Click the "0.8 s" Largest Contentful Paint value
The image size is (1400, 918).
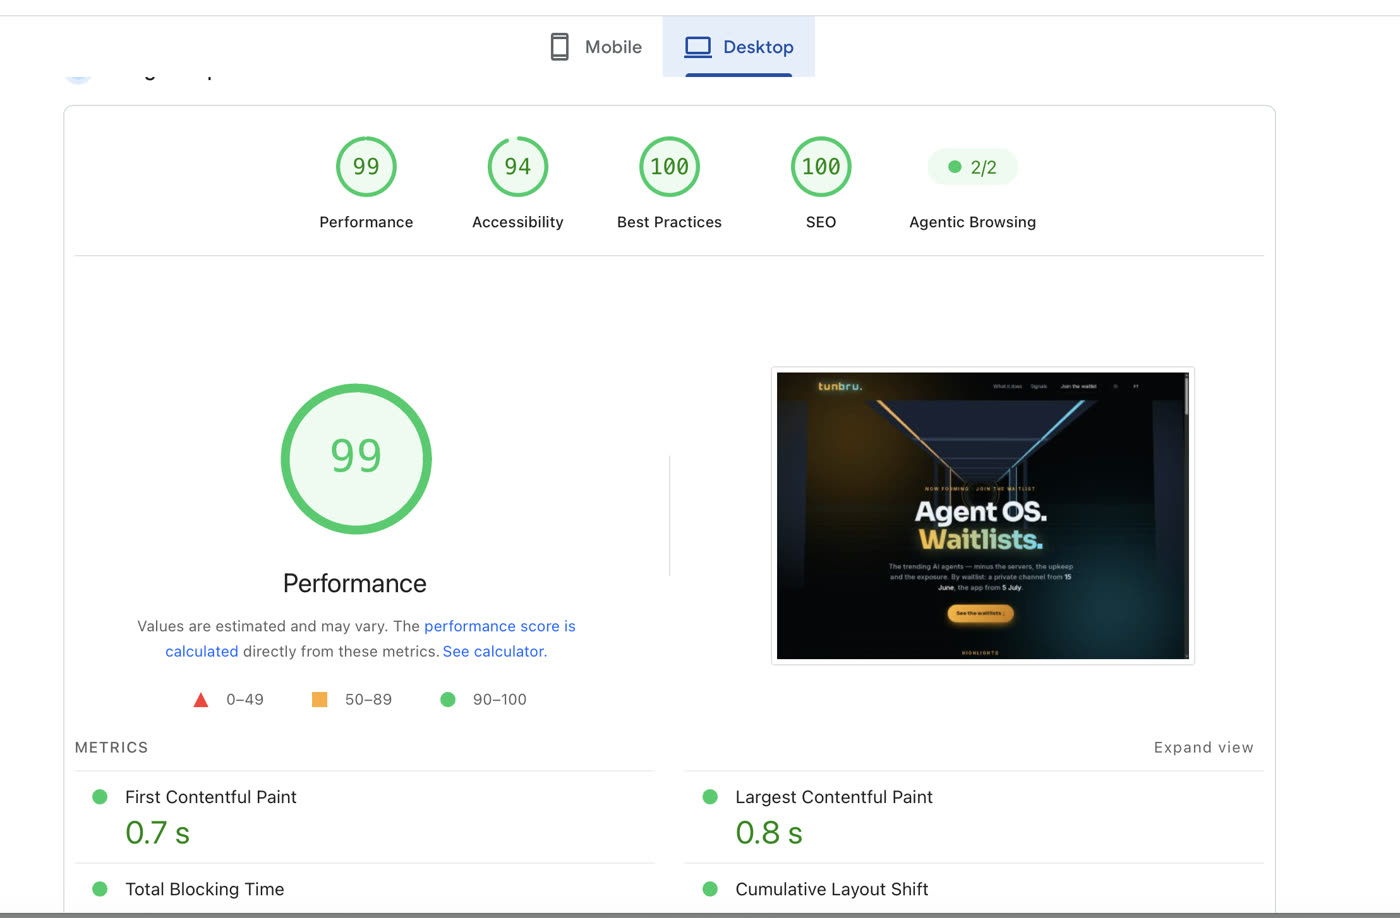coord(769,833)
